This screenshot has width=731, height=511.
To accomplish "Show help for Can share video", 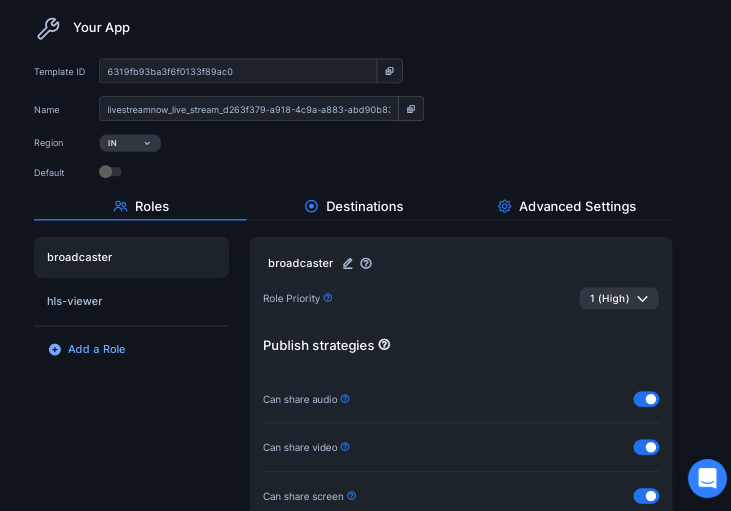I will point(345,447).
